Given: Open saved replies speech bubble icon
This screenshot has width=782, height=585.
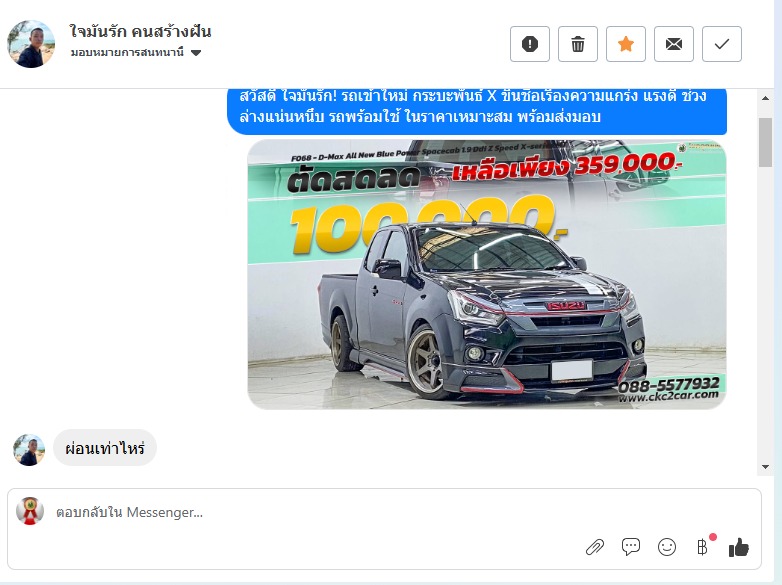Looking at the screenshot, I should click(x=631, y=547).
